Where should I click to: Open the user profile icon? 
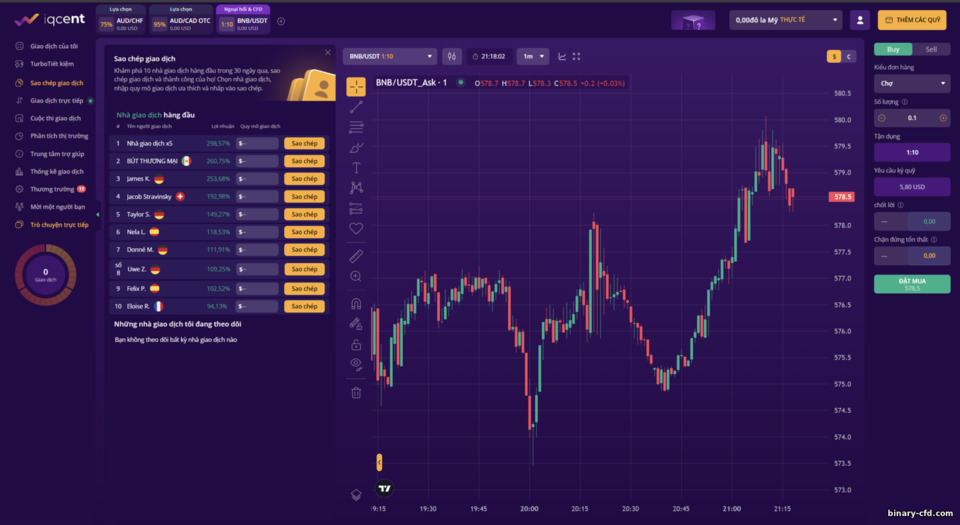click(x=860, y=20)
